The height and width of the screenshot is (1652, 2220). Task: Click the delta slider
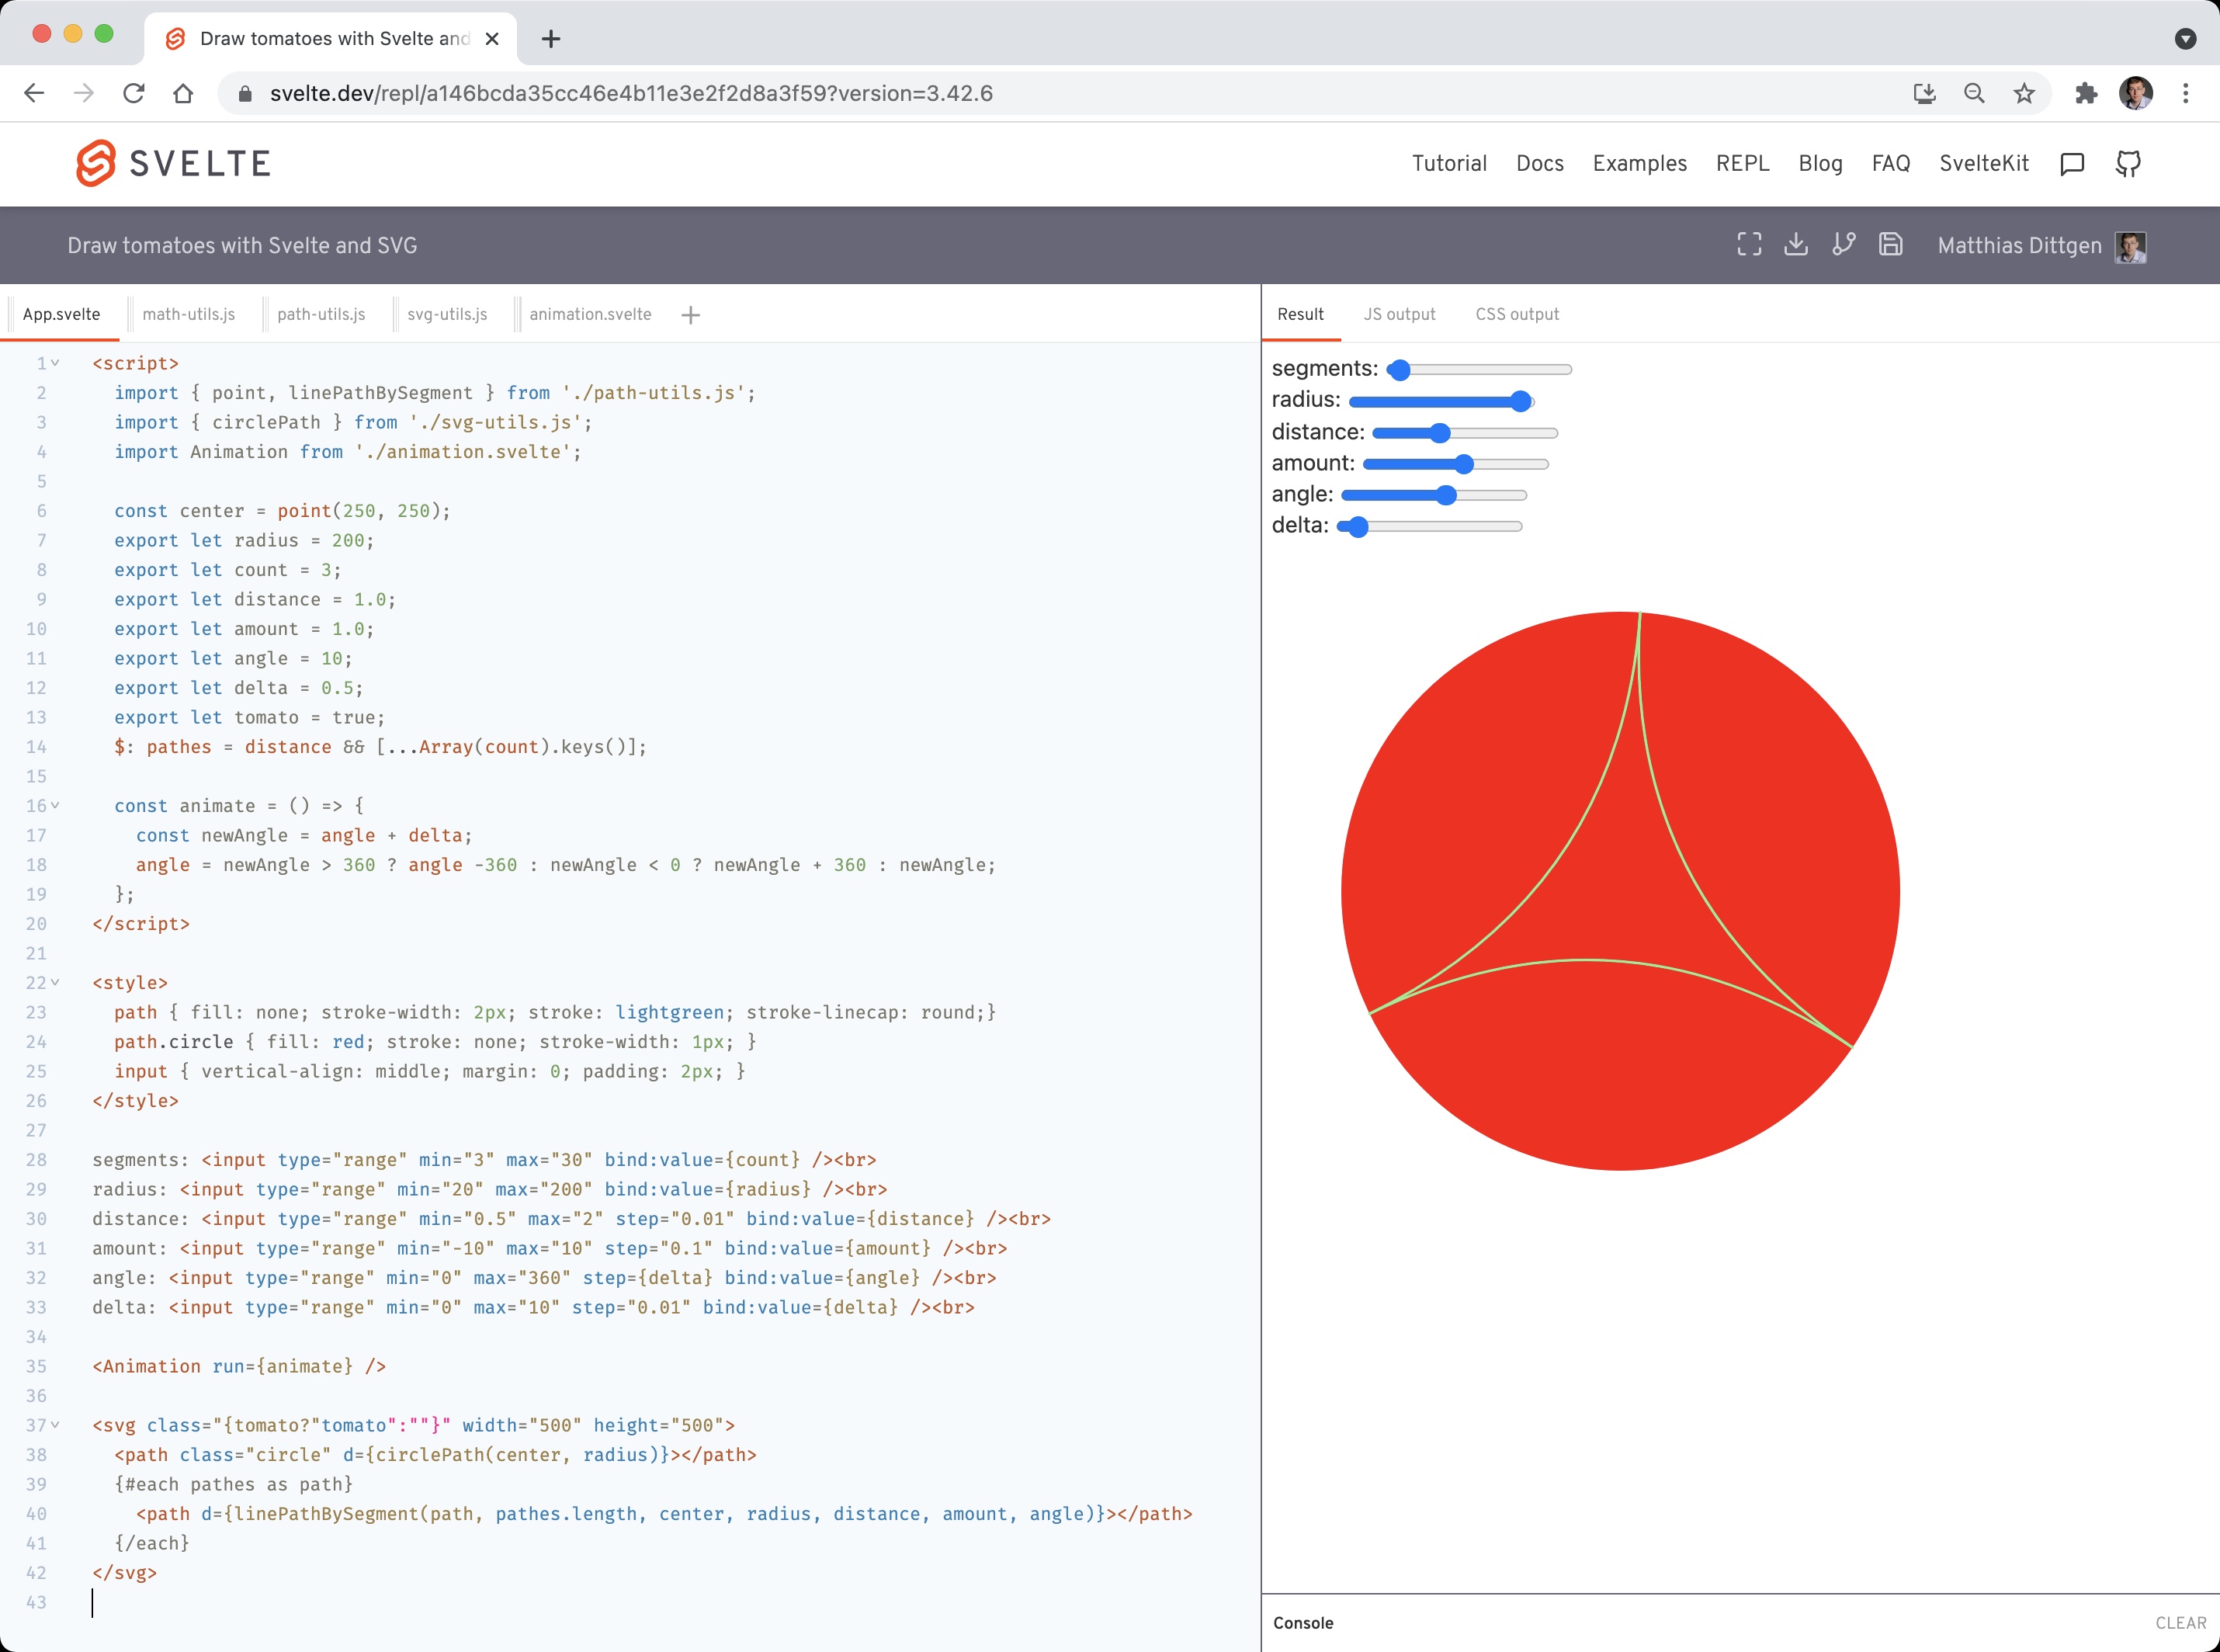[1430, 526]
